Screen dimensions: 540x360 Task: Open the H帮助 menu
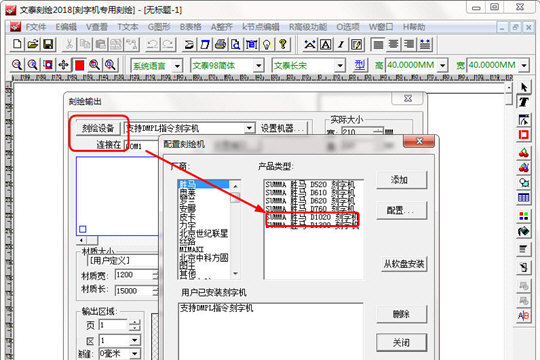414,27
